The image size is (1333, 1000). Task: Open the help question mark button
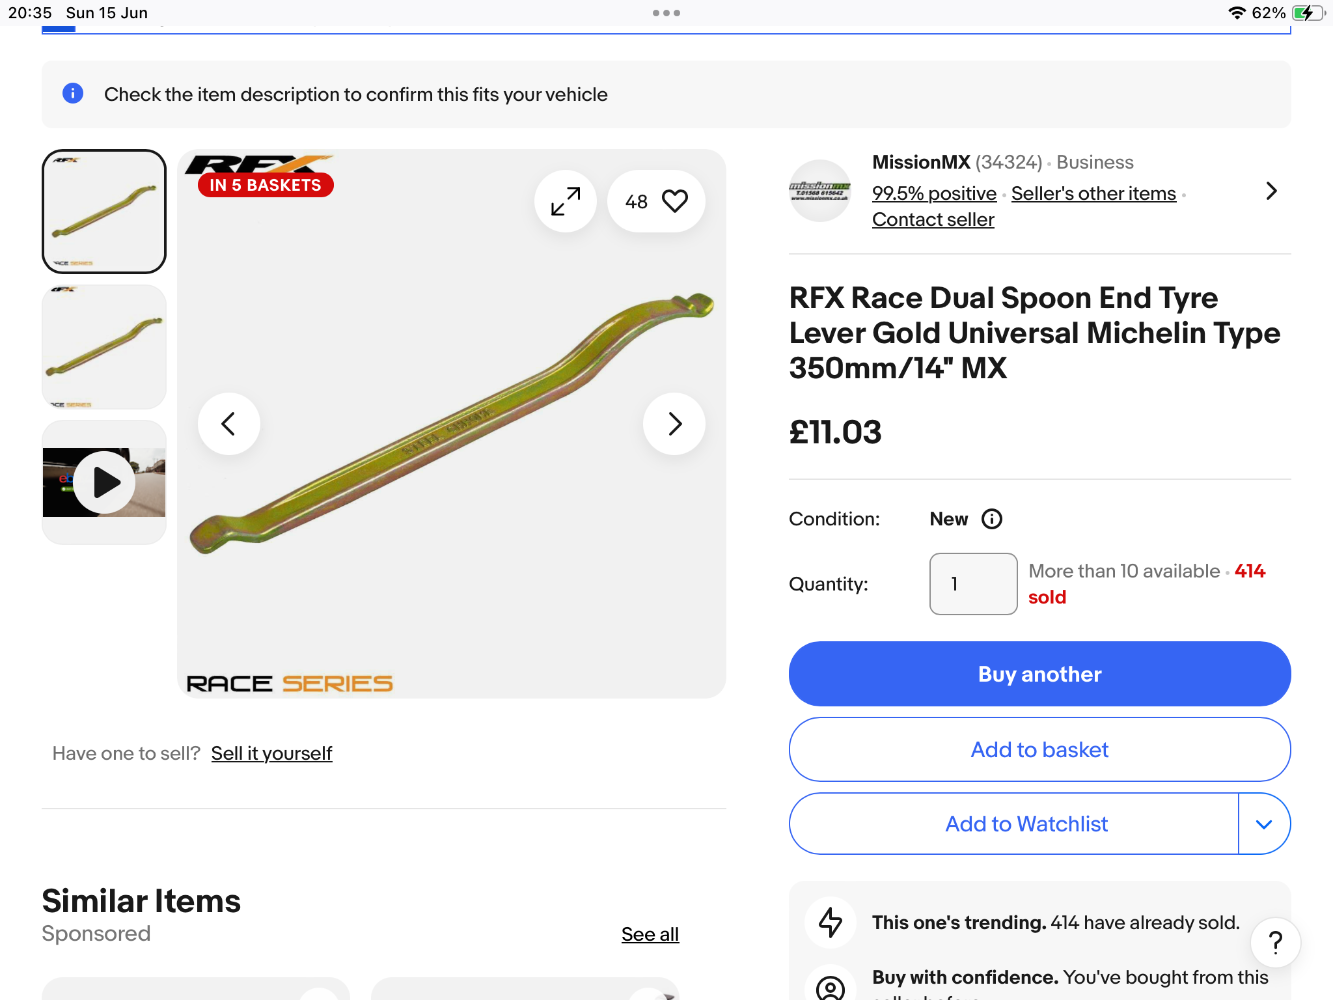tap(1275, 942)
